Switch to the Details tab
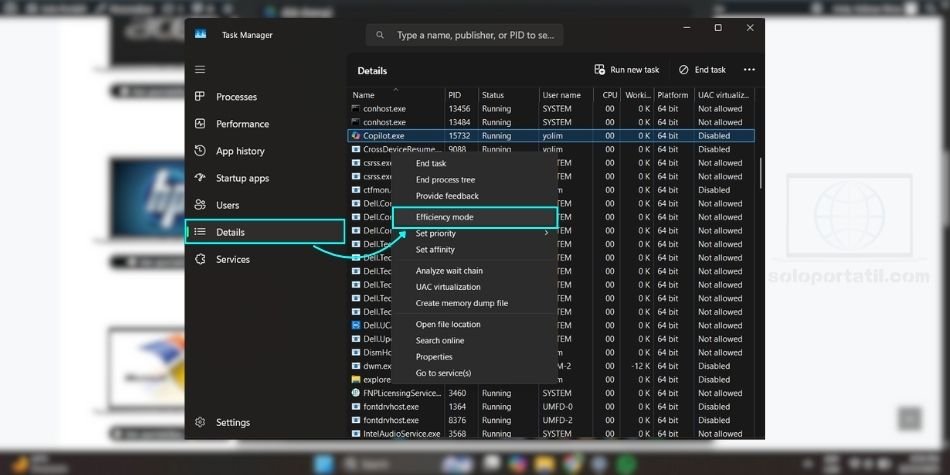950x475 pixels. click(x=265, y=232)
